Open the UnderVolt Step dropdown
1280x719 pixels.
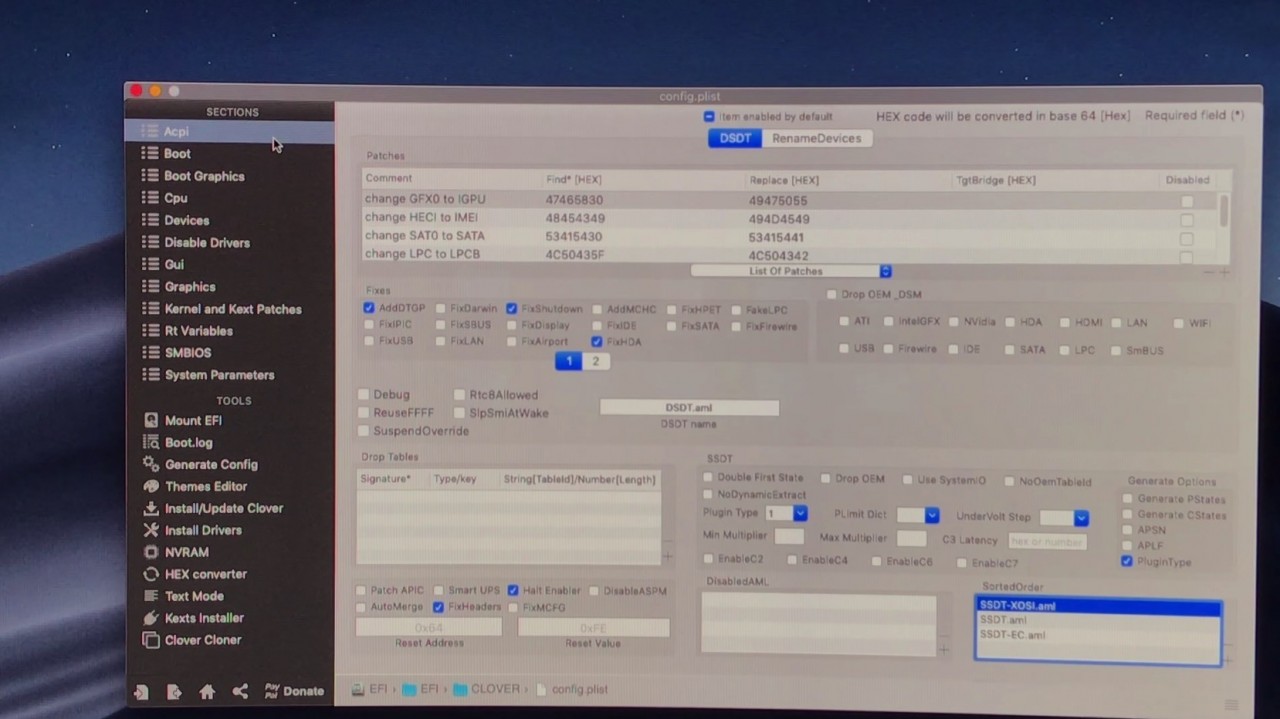click(1063, 517)
